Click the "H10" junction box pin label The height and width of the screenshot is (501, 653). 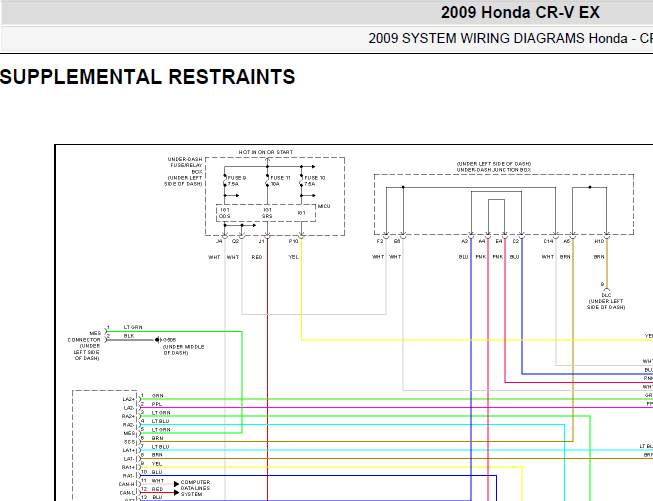tap(599, 242)
